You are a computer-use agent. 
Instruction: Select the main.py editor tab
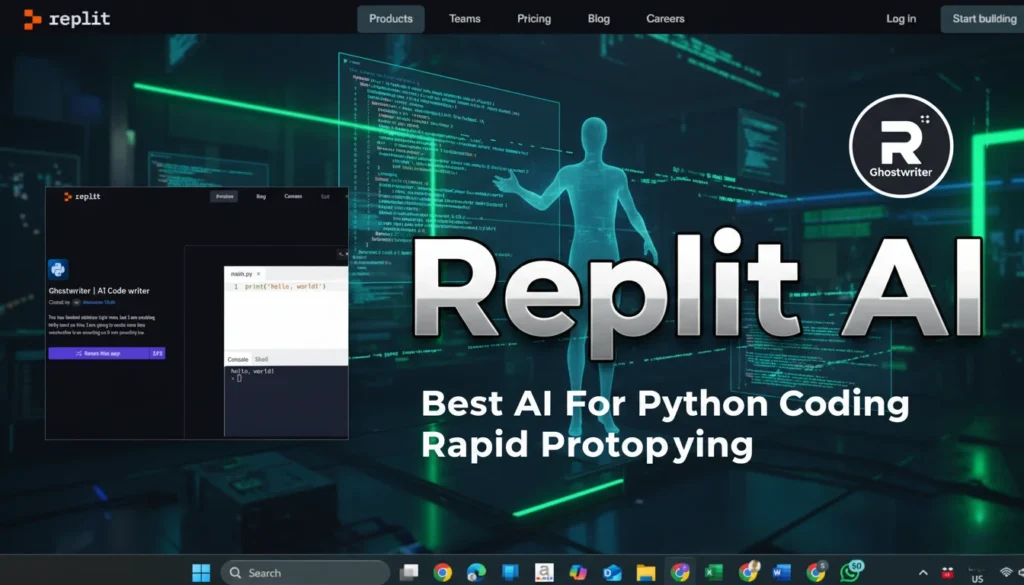coord(242,273)
